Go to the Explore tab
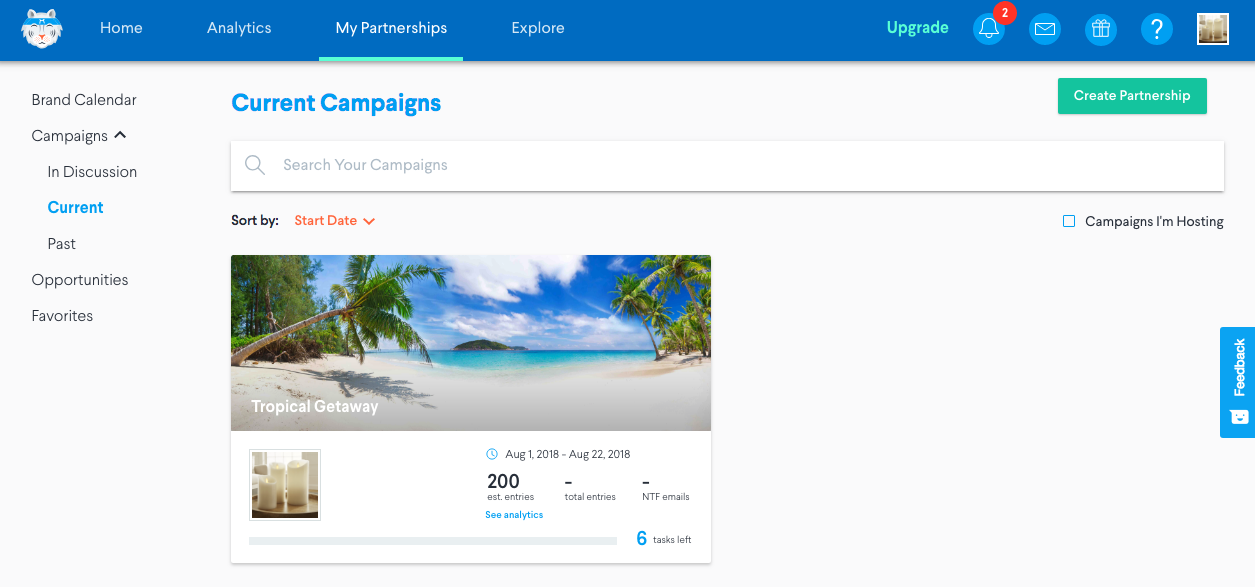The image size is (1255, 587). (538, 28)
